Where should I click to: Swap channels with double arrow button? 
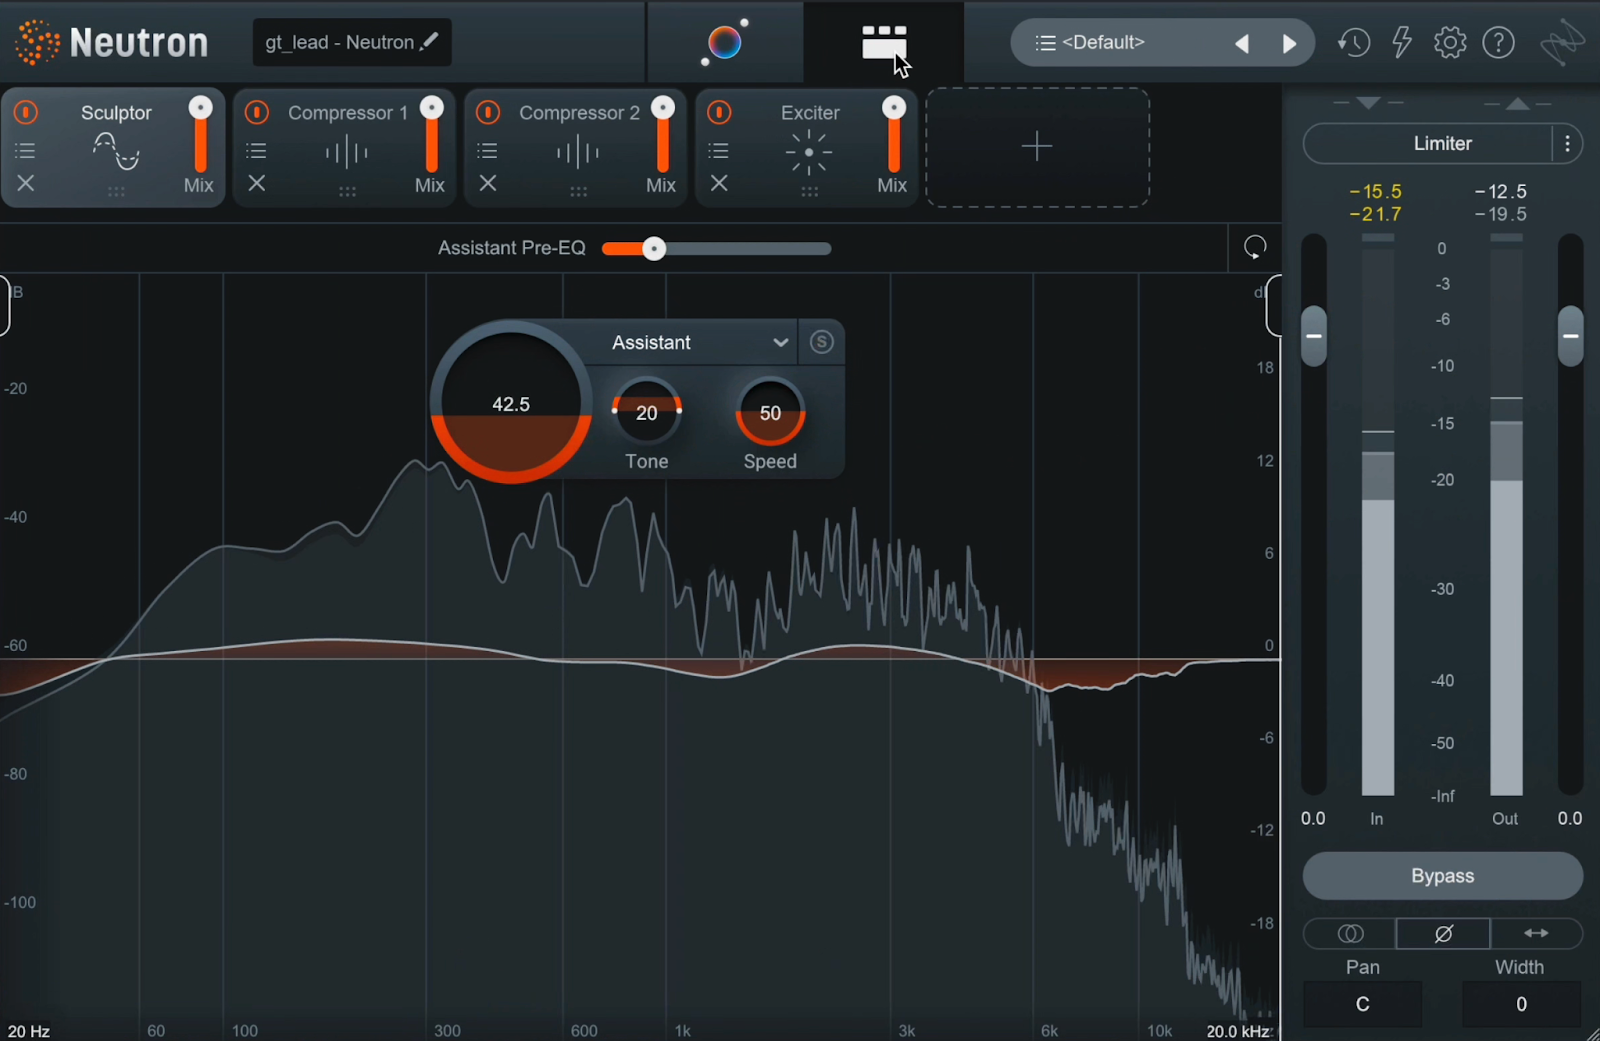click(1536, 933)
